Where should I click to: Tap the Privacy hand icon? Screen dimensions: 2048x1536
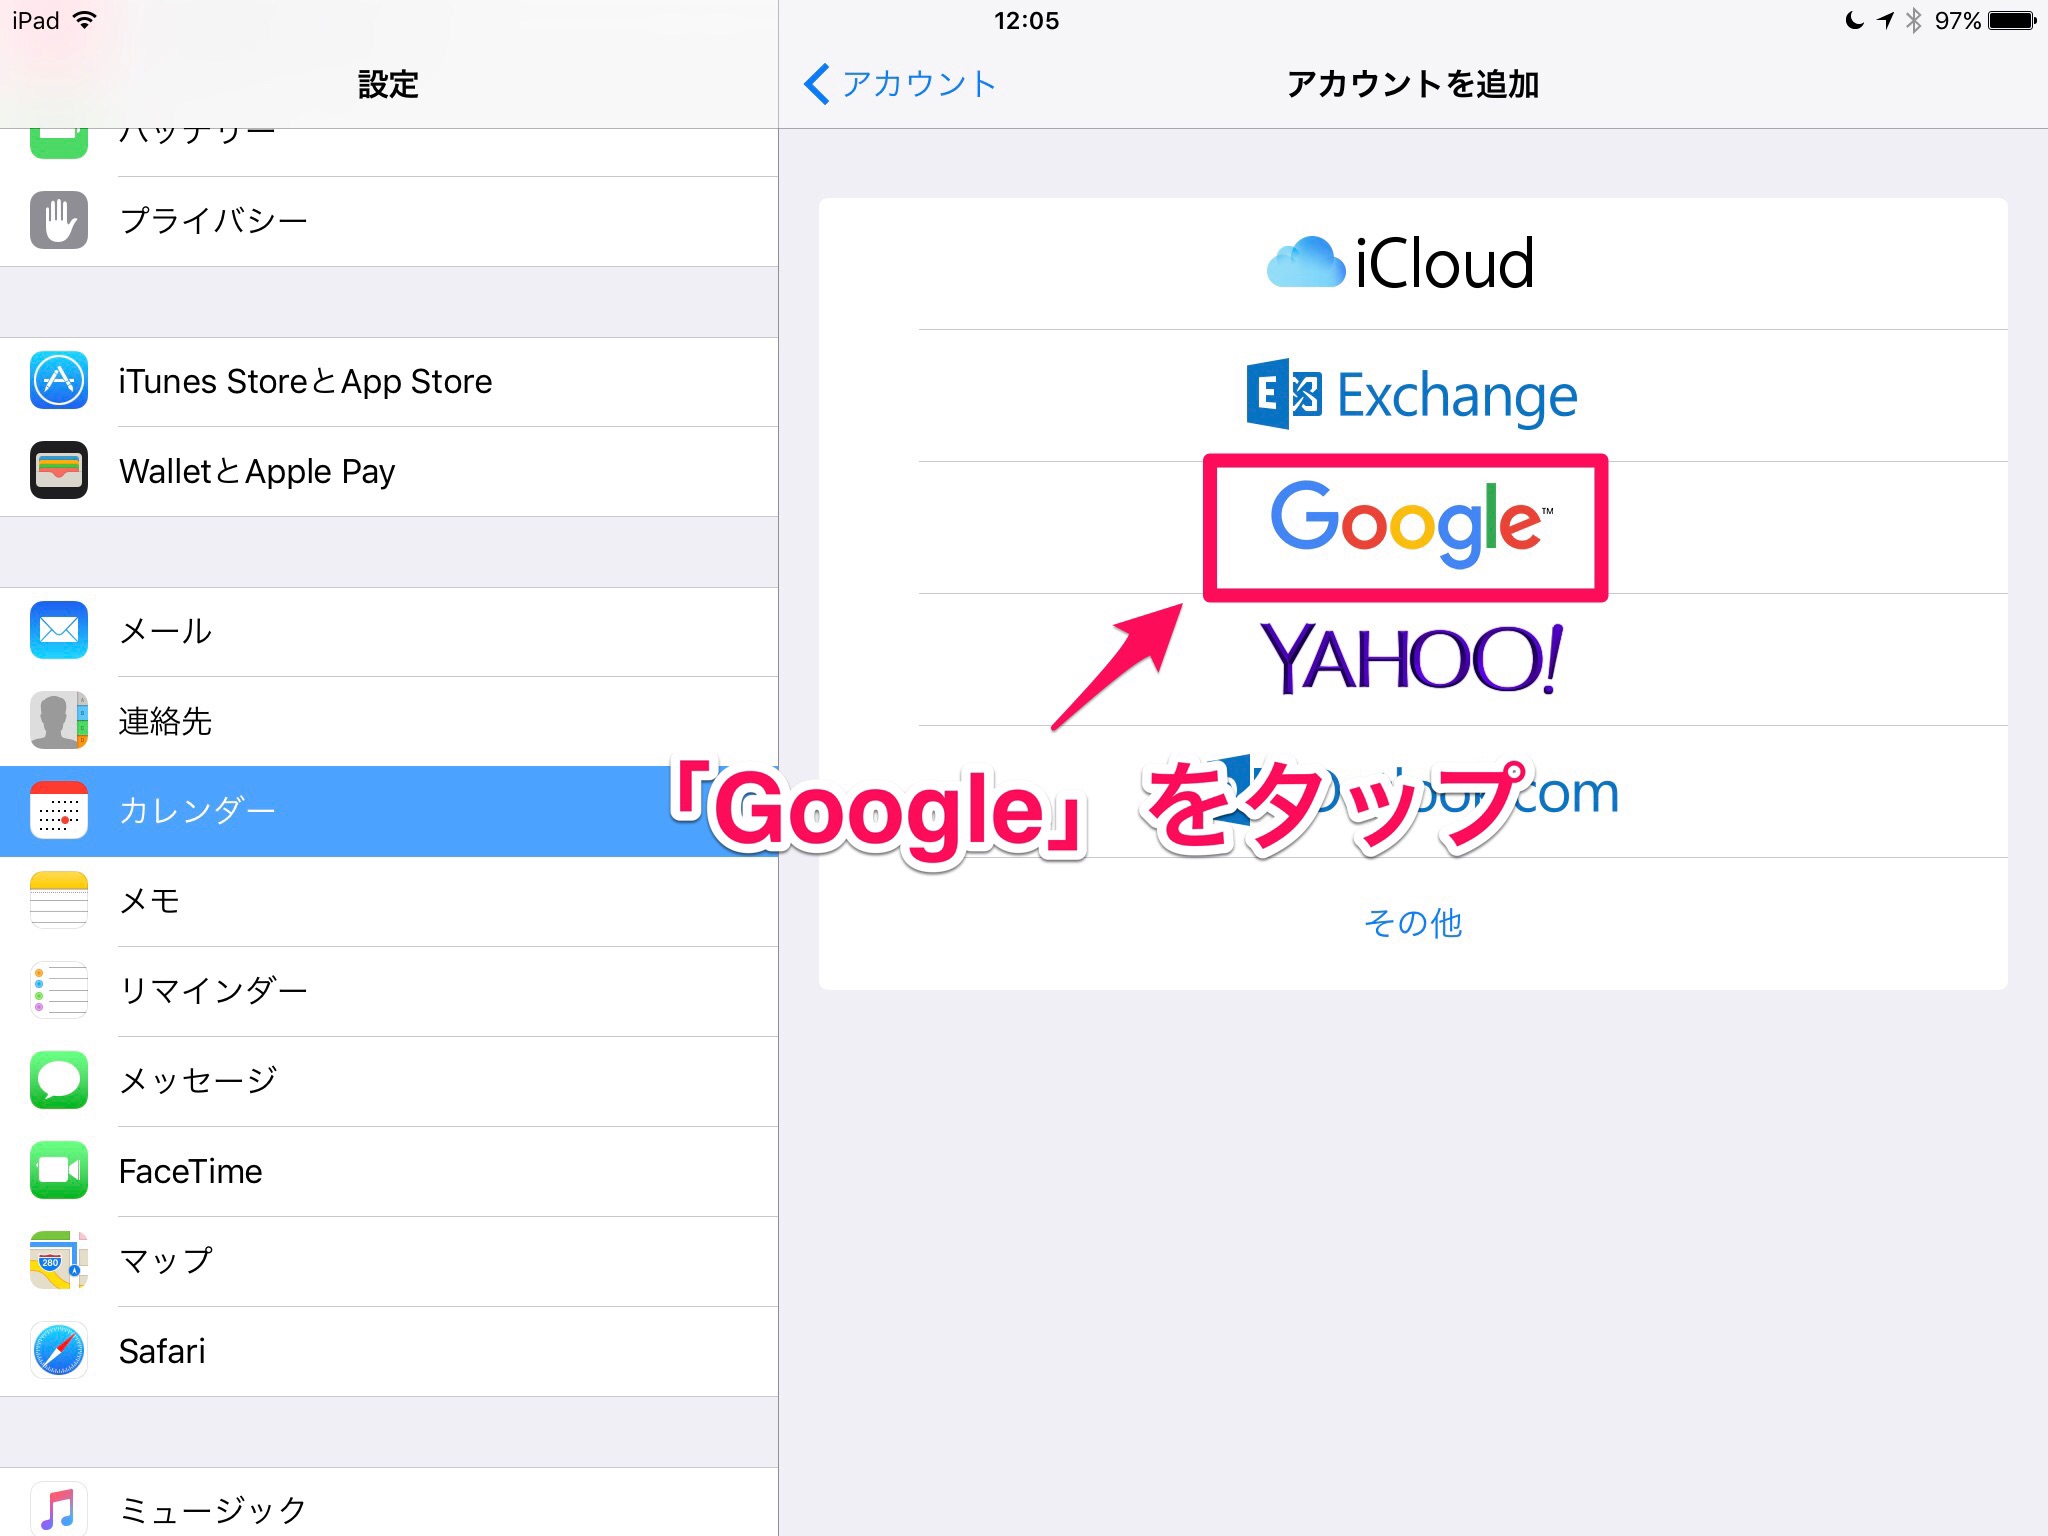coord(59,220)
